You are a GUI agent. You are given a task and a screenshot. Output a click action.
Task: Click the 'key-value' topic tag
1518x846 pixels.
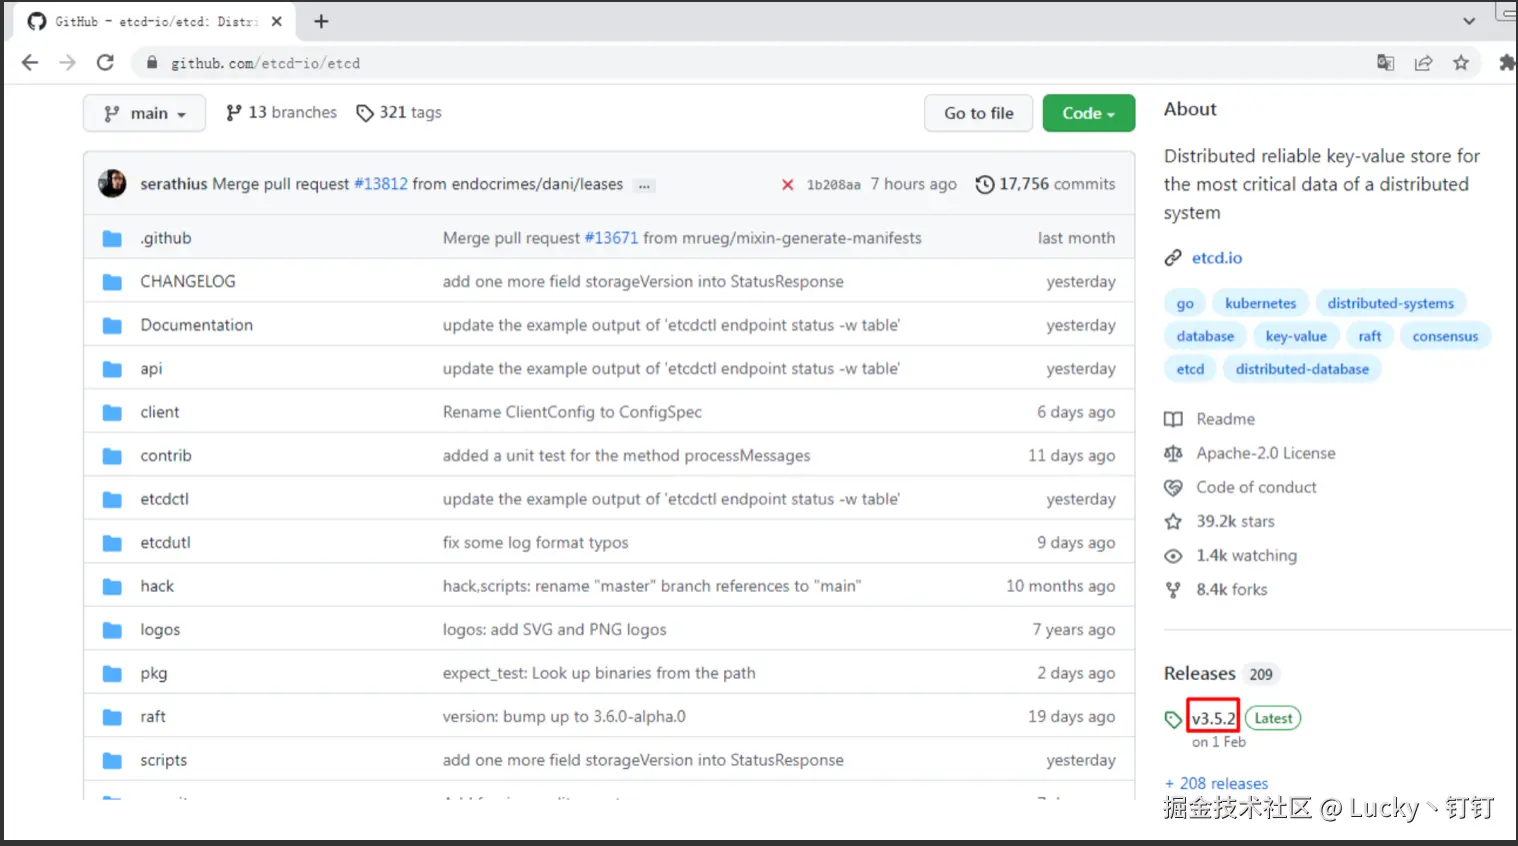(x=1296, y=336)
